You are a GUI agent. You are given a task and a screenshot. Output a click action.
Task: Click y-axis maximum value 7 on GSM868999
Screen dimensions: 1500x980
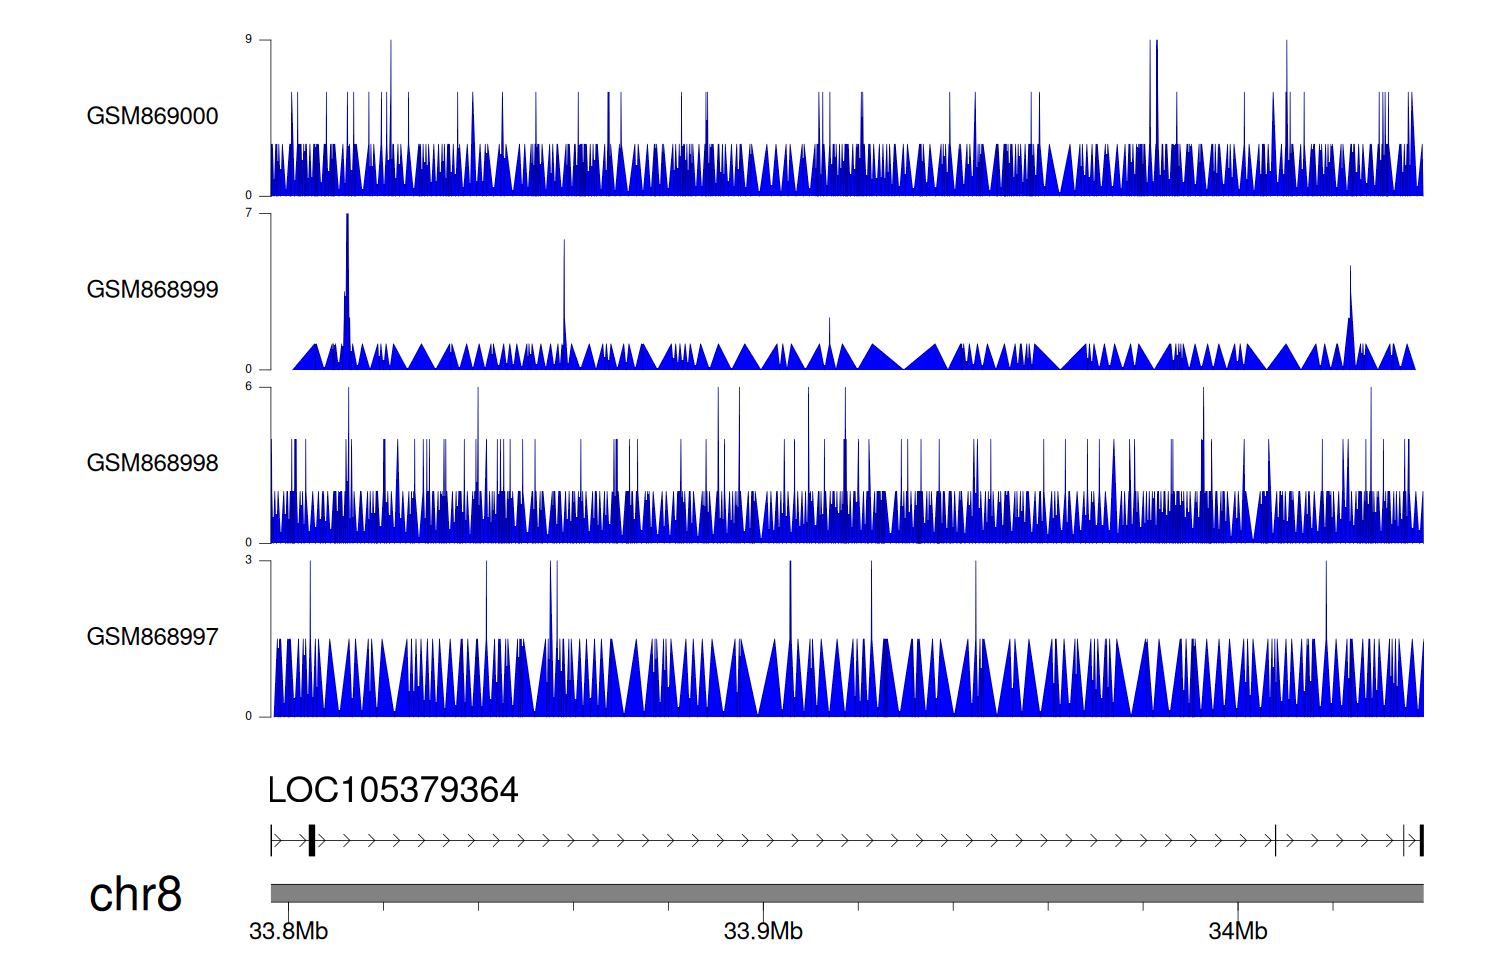point(249,213)
